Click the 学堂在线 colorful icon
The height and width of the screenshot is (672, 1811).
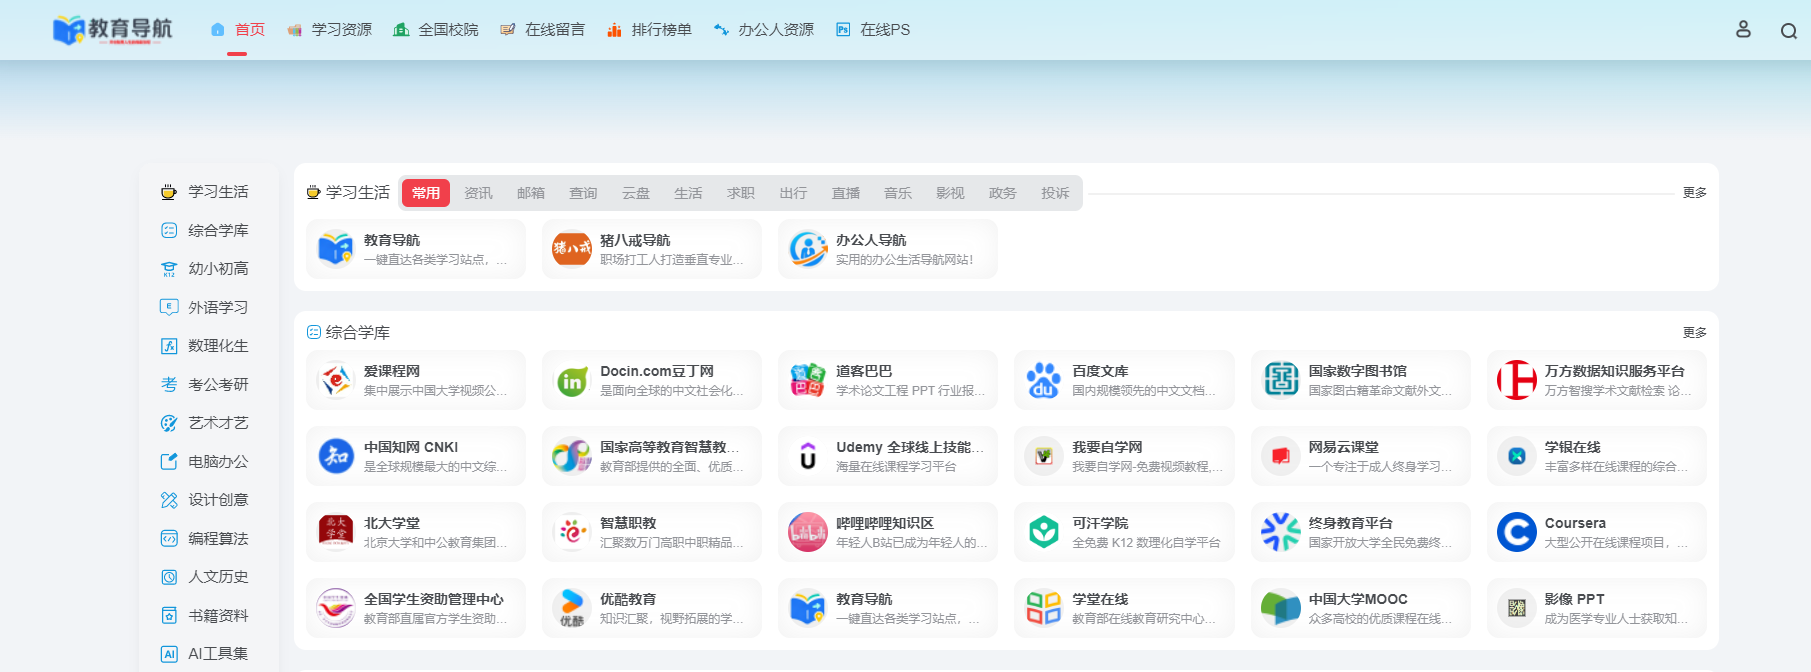tap(1044, 608)
